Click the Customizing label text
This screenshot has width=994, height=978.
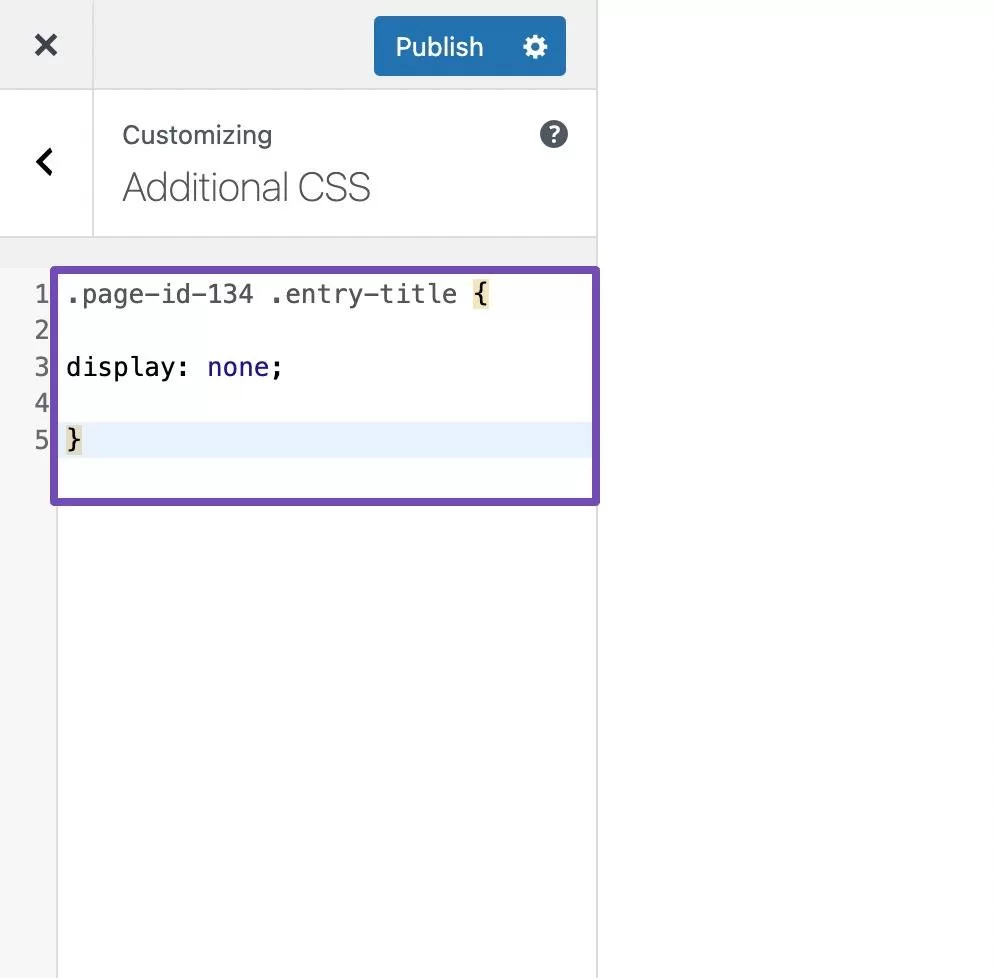point(197,135)
